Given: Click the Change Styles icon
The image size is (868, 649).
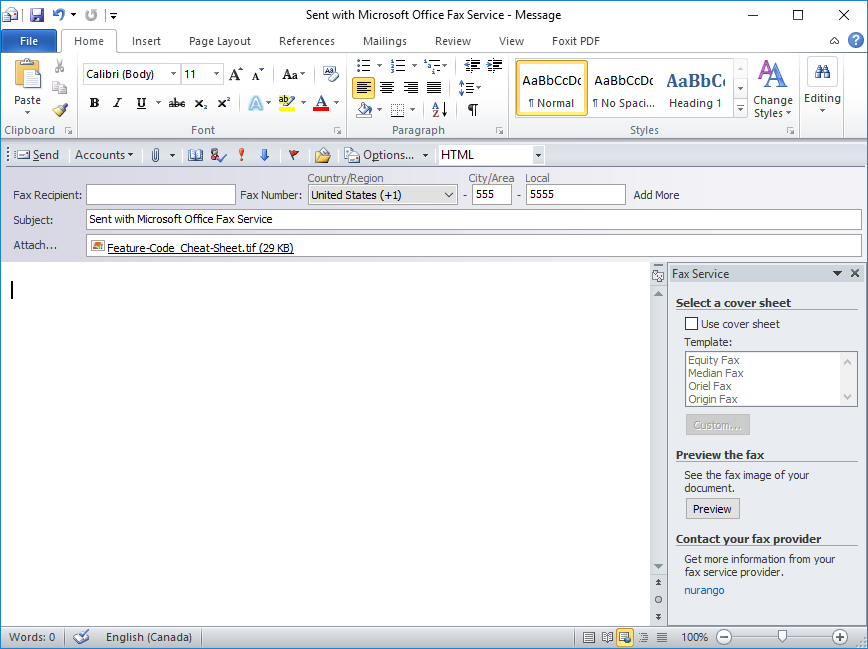Looking at the screenshot, I should [x=772, y=74].
